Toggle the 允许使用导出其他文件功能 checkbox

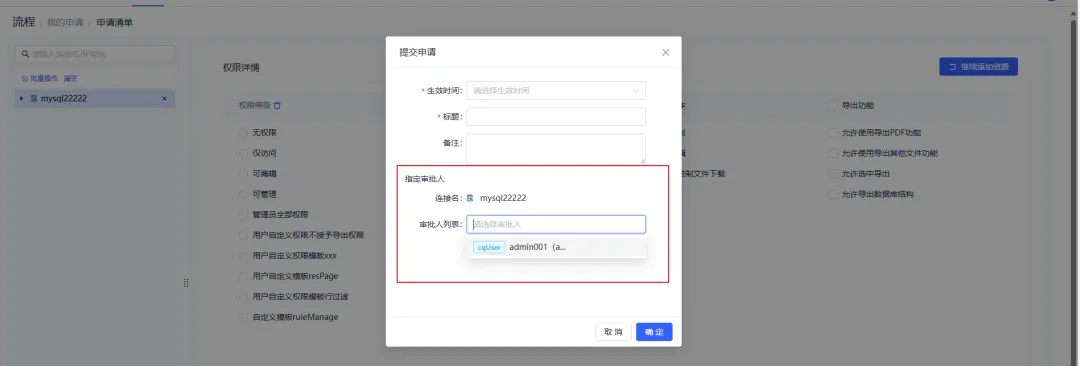[x=833, y=153]
